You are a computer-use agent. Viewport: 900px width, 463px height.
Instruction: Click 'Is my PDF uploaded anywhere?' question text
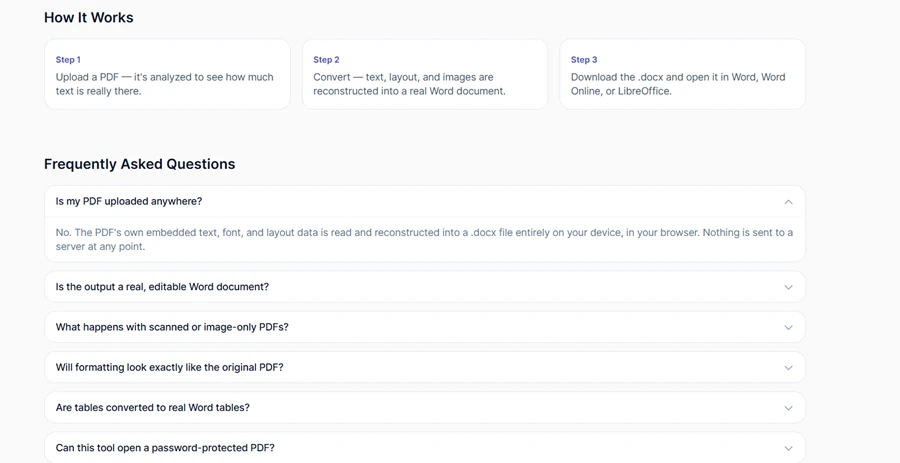click(x=129, y=201)
